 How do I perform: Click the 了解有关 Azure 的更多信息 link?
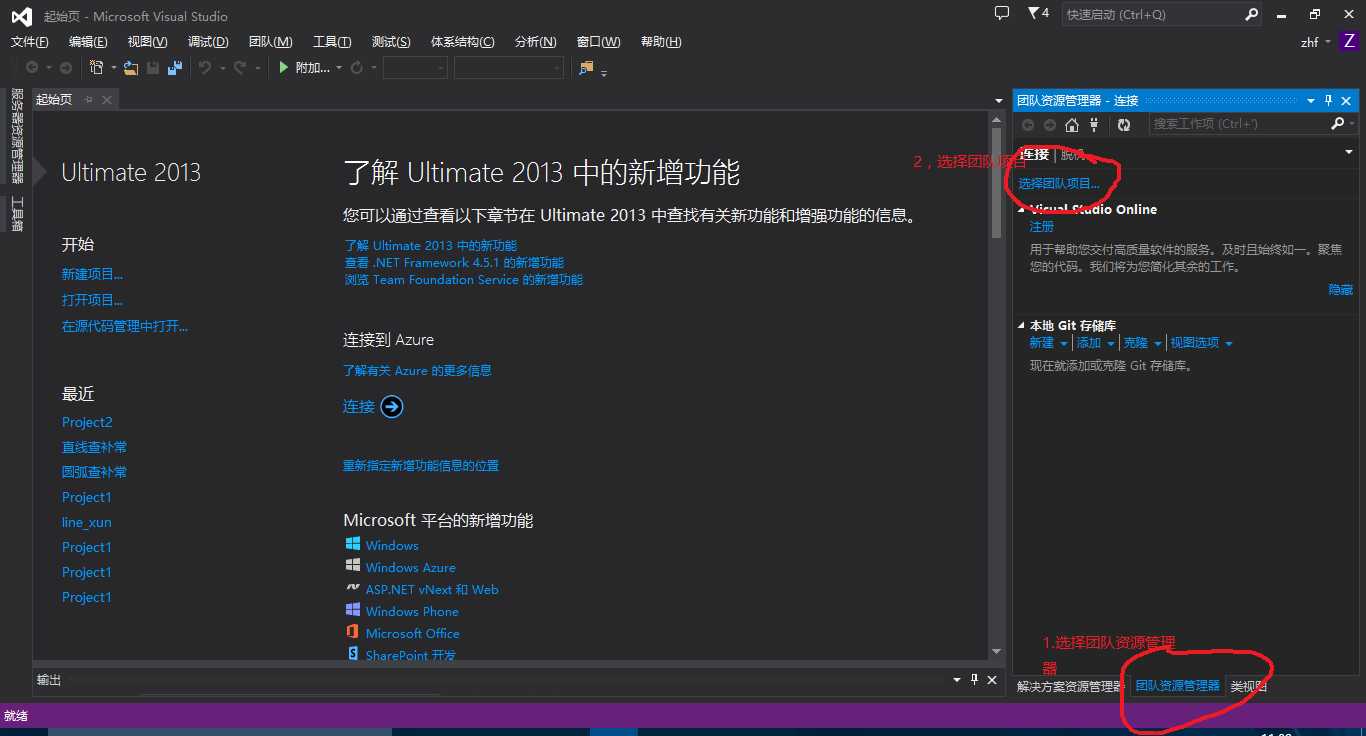417,370
